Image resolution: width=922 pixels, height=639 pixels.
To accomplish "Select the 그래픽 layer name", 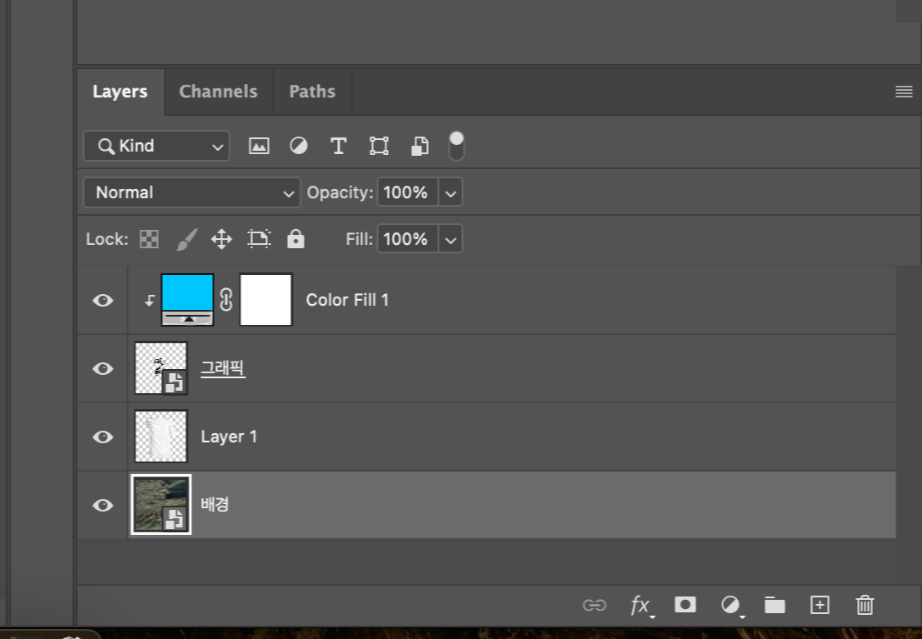I will [223, 369].
